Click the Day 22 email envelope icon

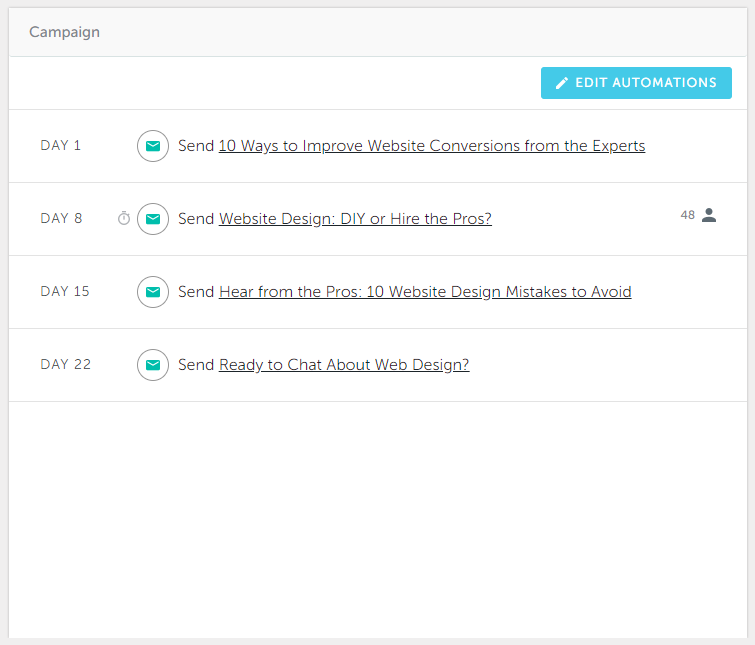pos(153,365)
